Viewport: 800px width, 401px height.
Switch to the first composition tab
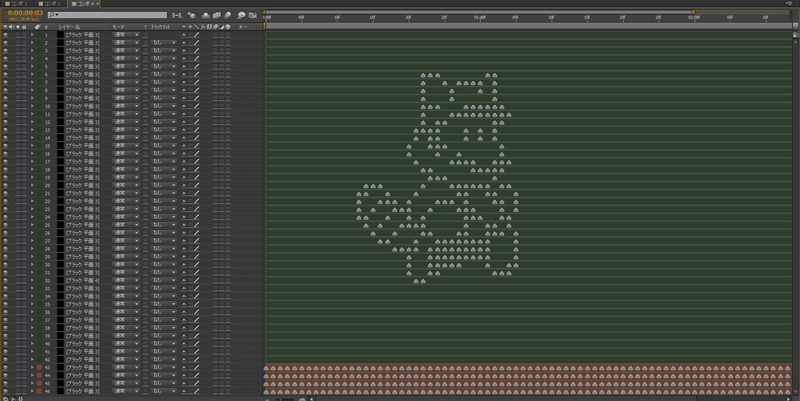click(x=17, y=4)
